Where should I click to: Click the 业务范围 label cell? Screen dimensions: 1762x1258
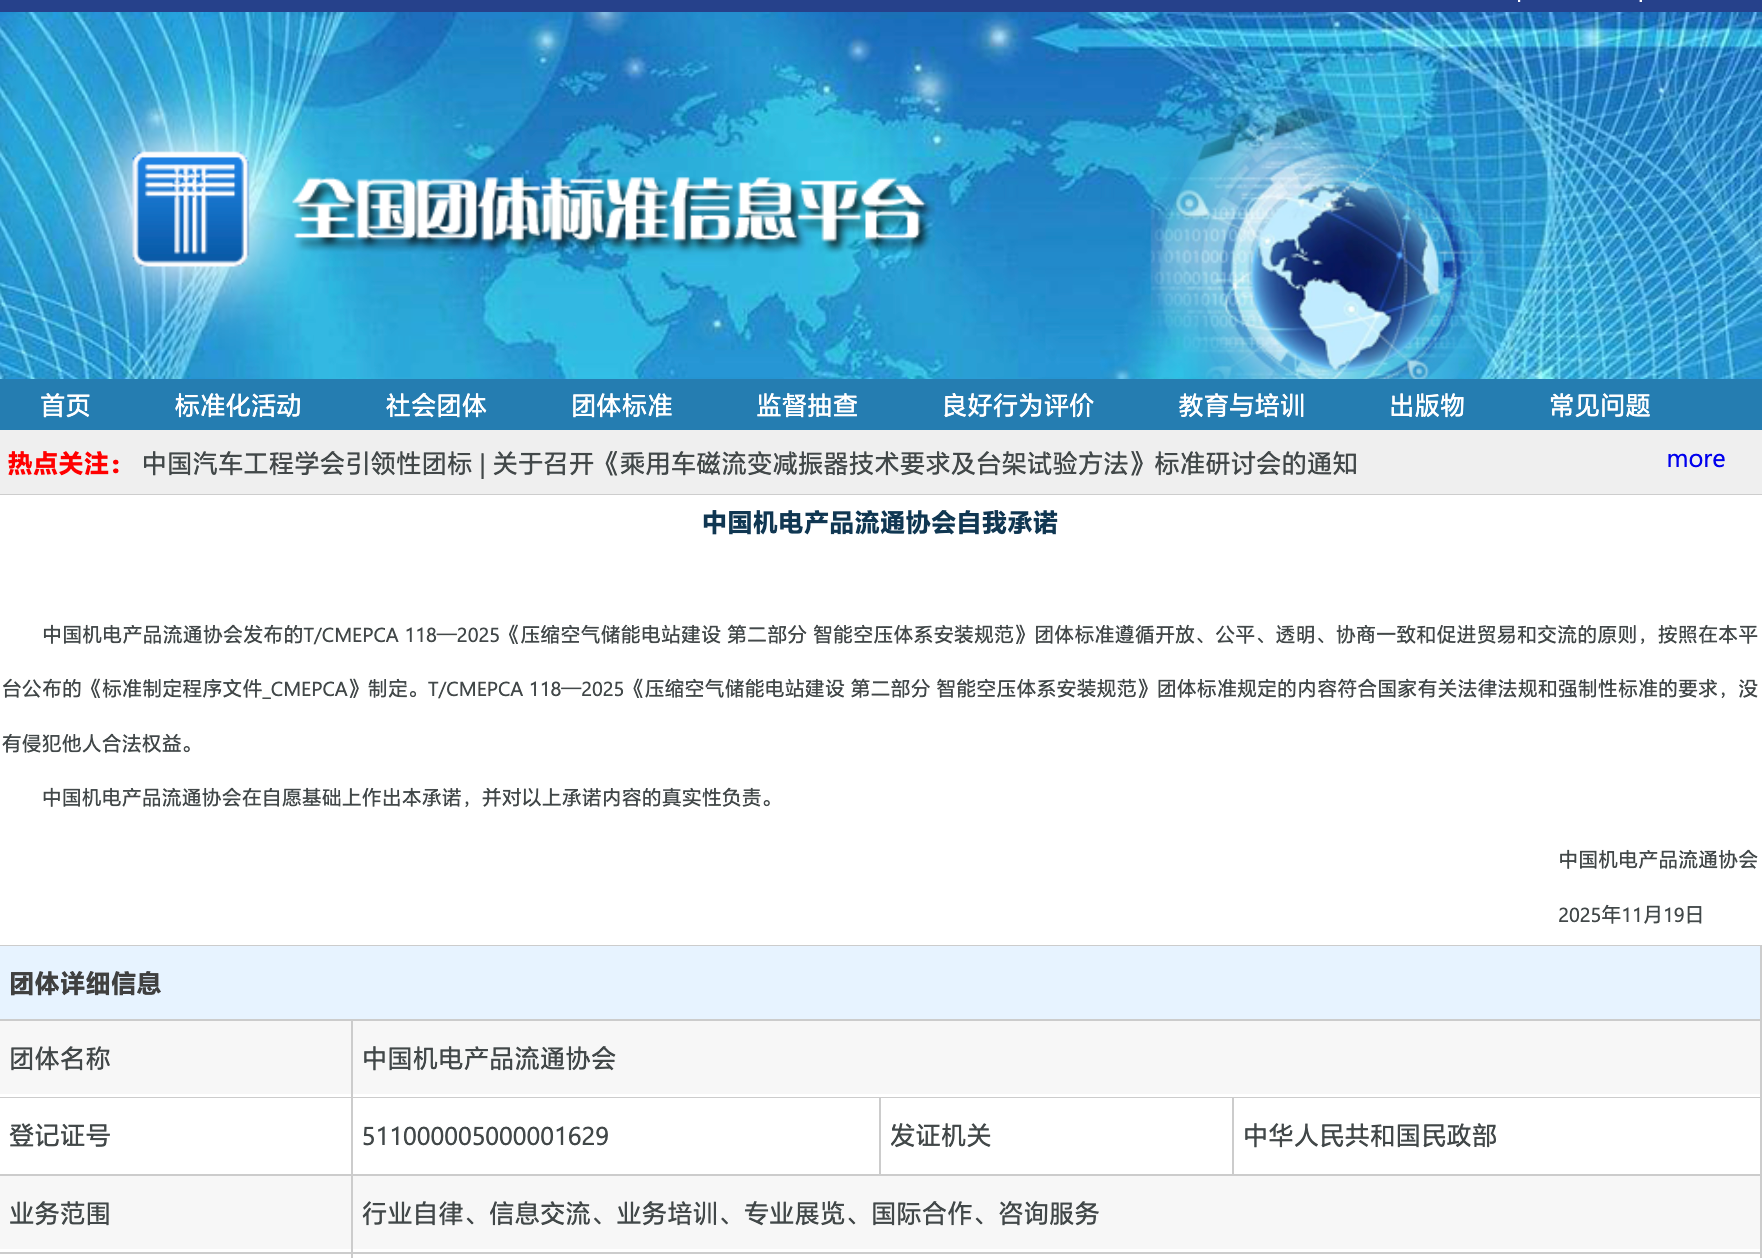[176, 1213]
